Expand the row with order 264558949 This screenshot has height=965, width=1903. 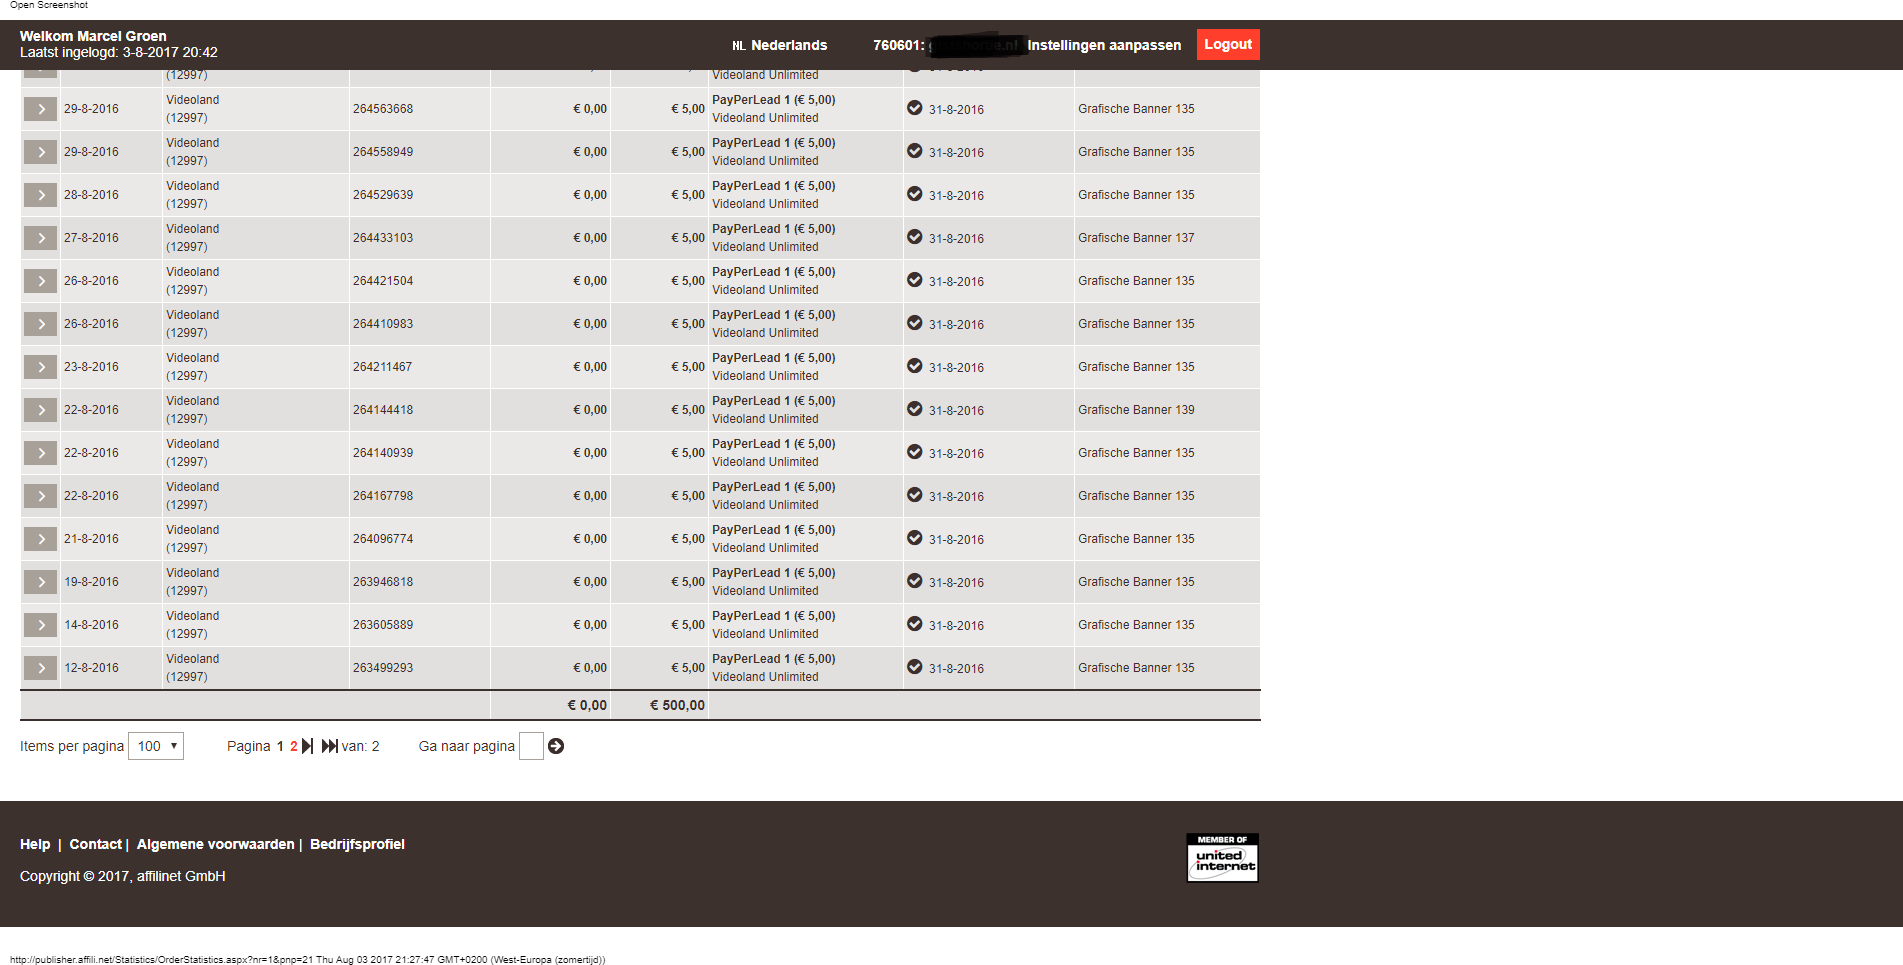40,152
